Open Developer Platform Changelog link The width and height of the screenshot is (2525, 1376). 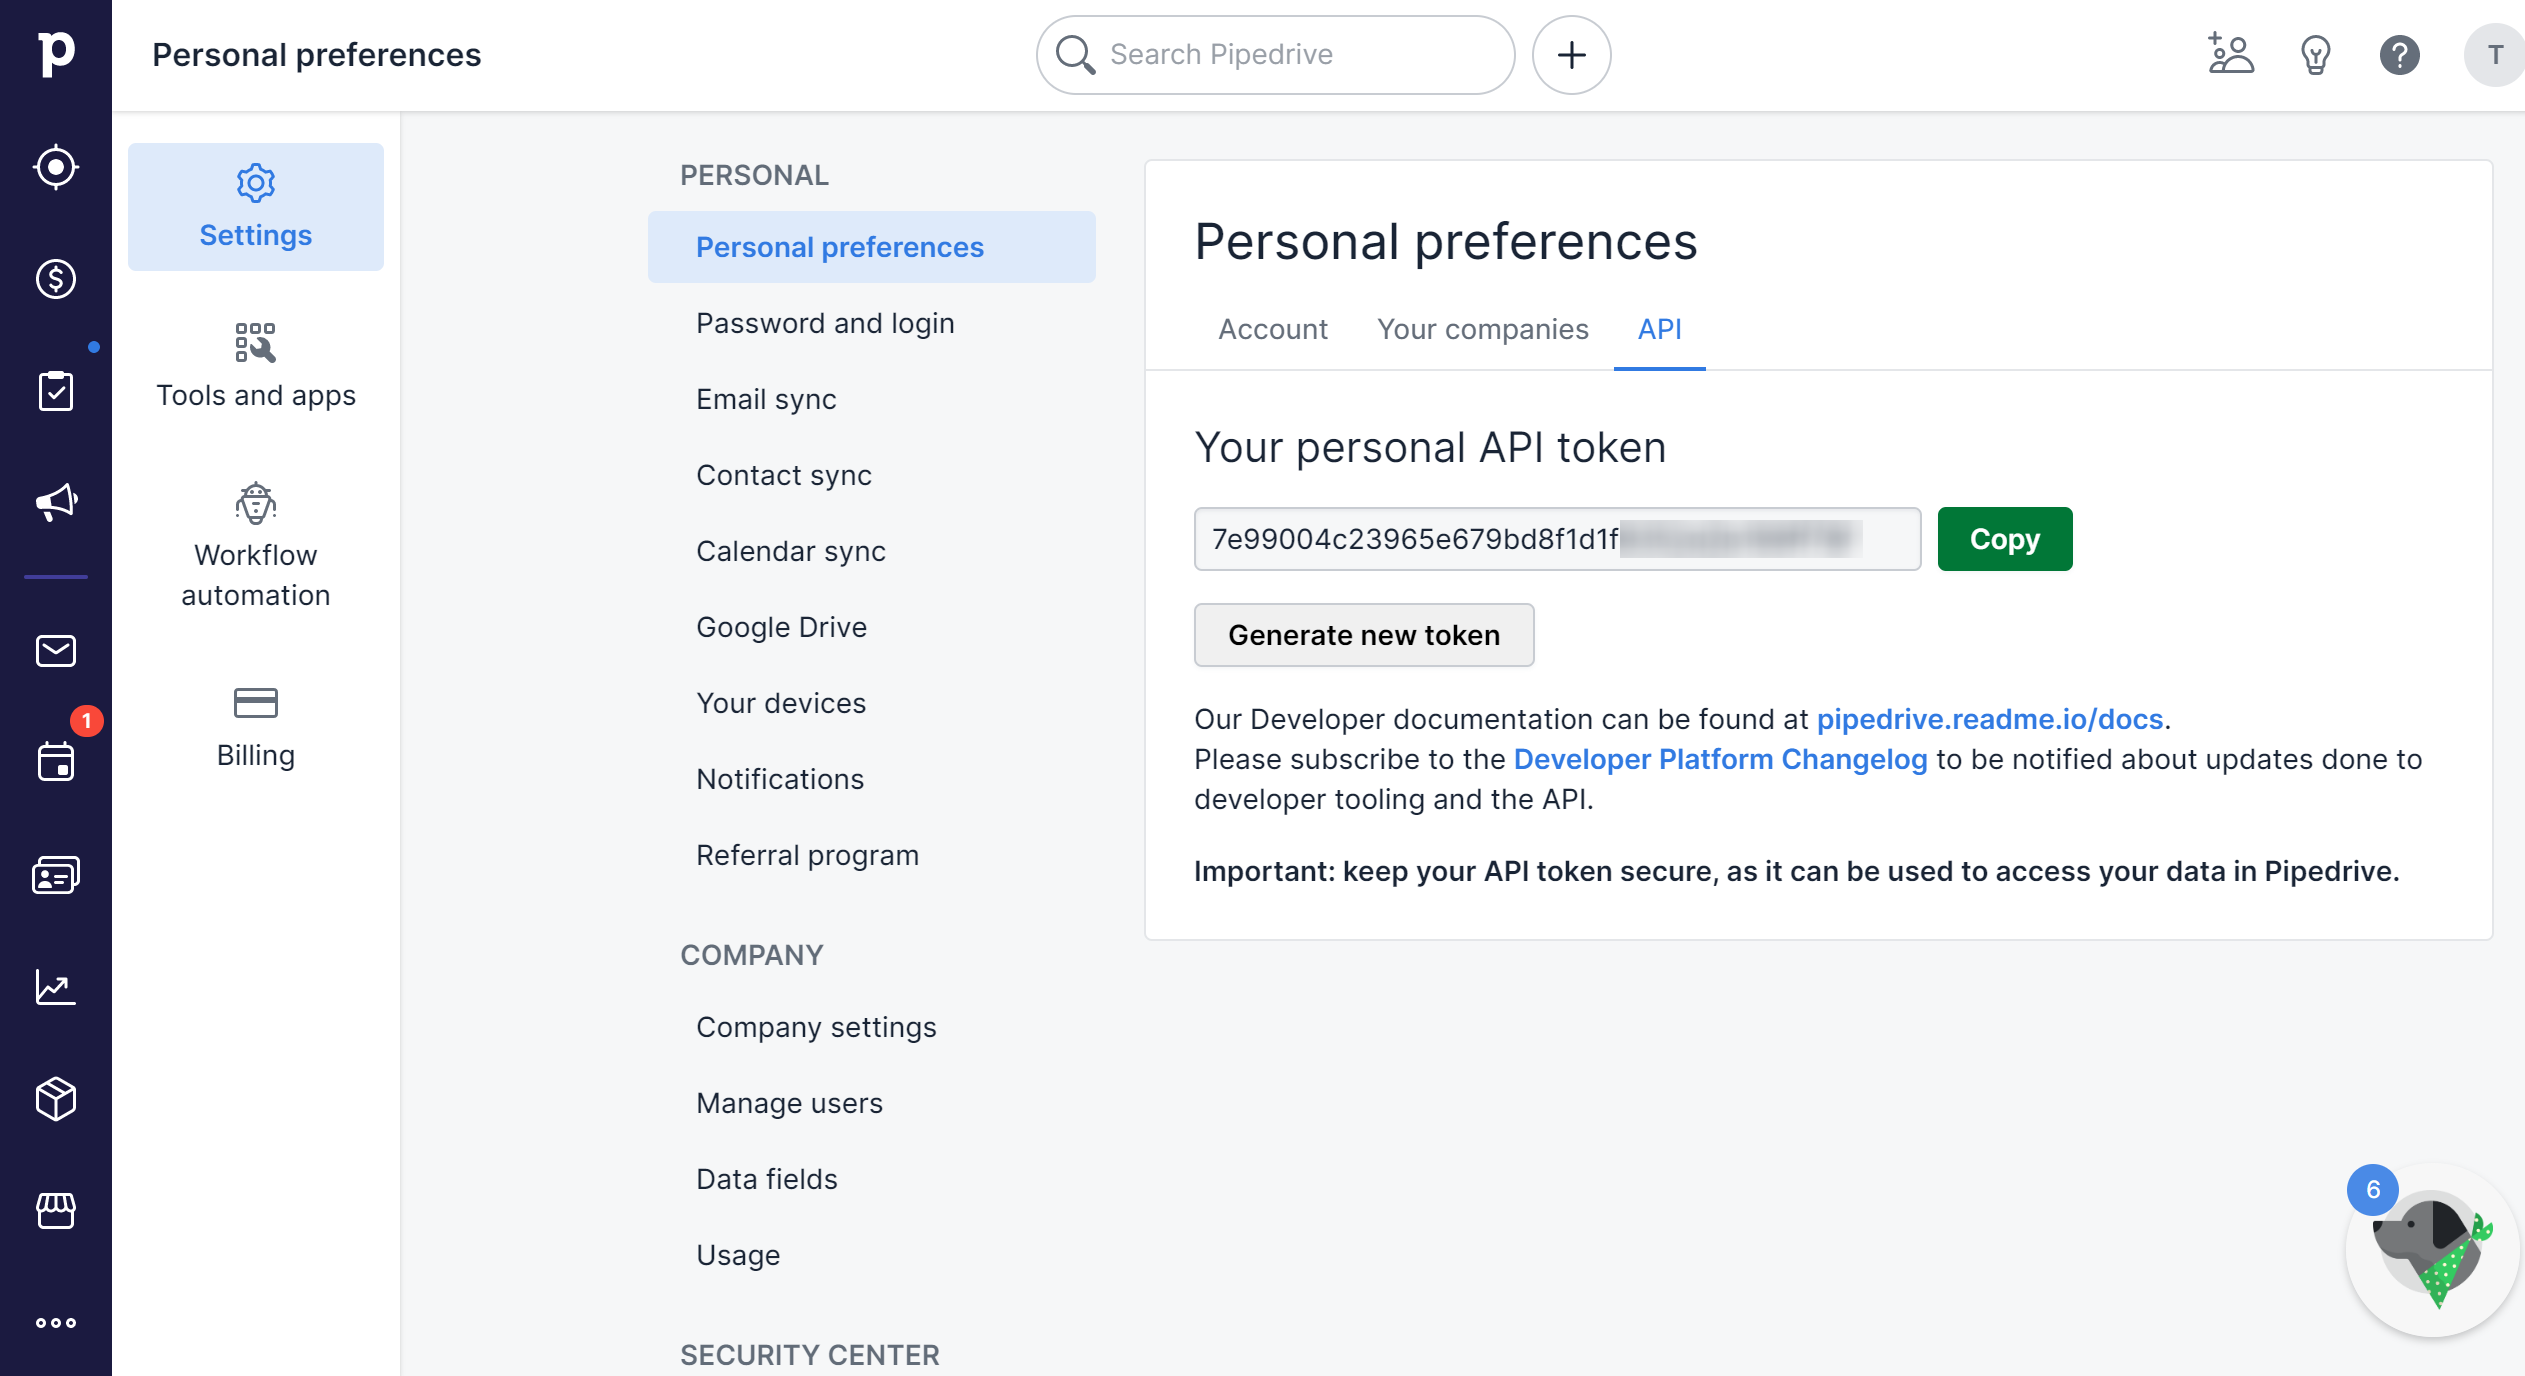point(1718,759)
